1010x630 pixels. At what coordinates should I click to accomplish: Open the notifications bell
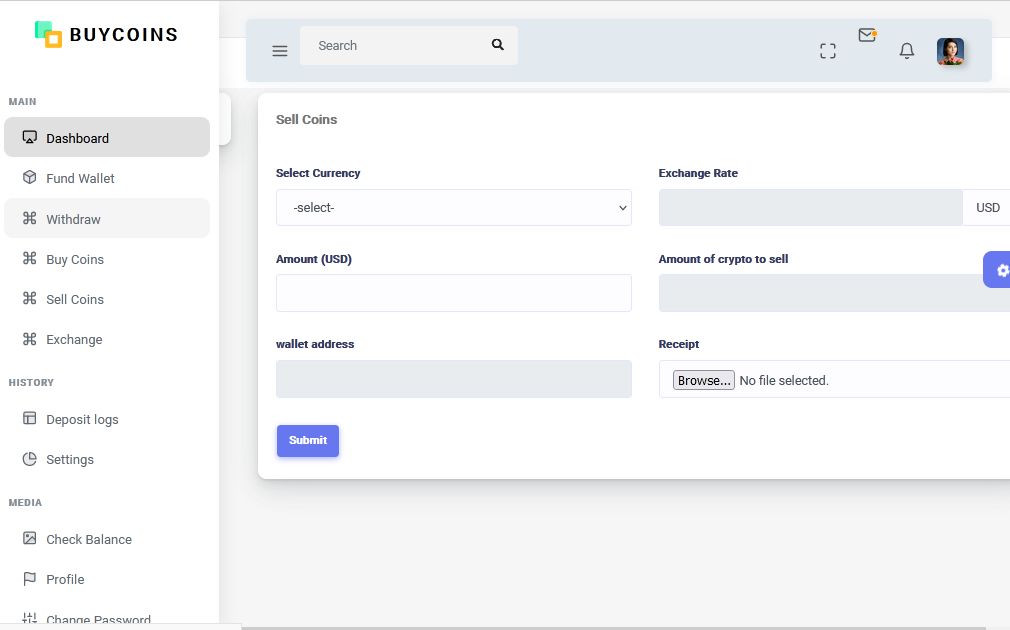pyautogui.click(x=907, y=51)
